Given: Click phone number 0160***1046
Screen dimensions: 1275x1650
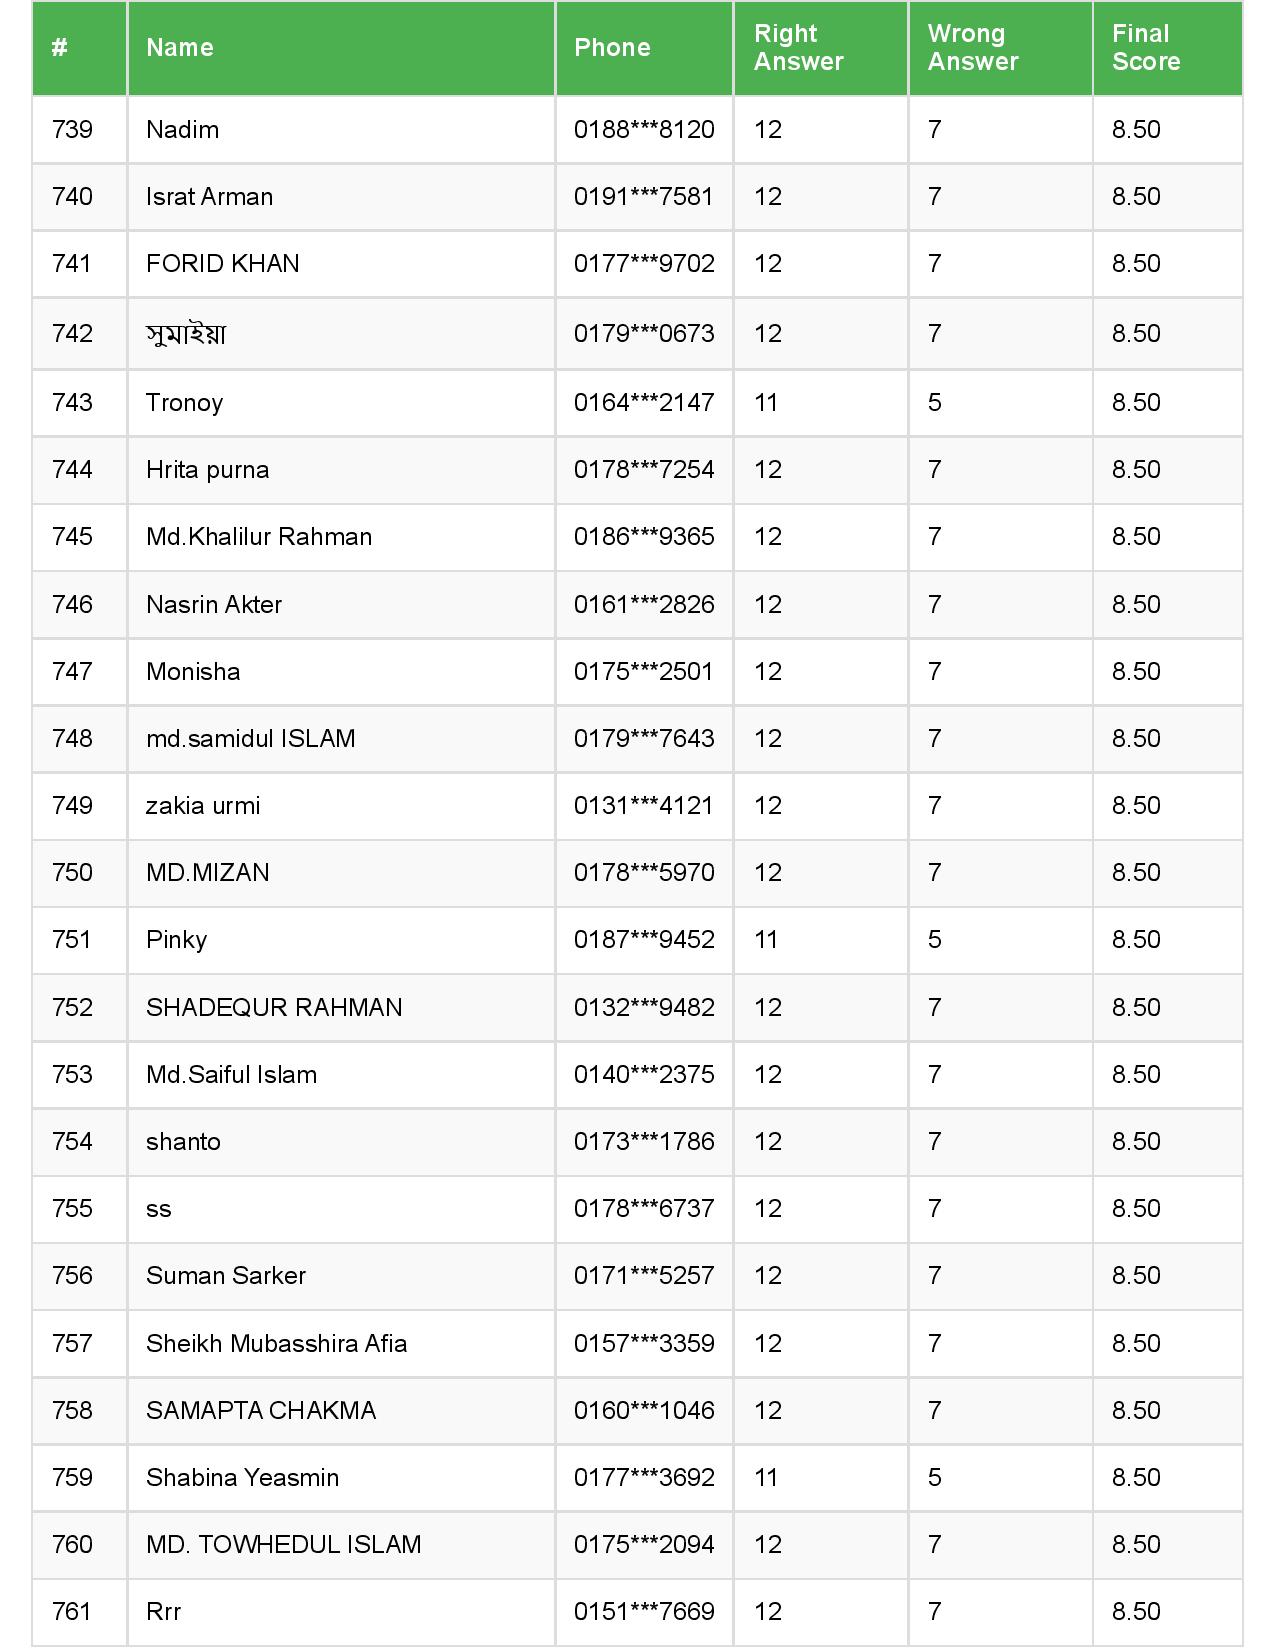Looking at the screenshot, I should coord(644,1411).
